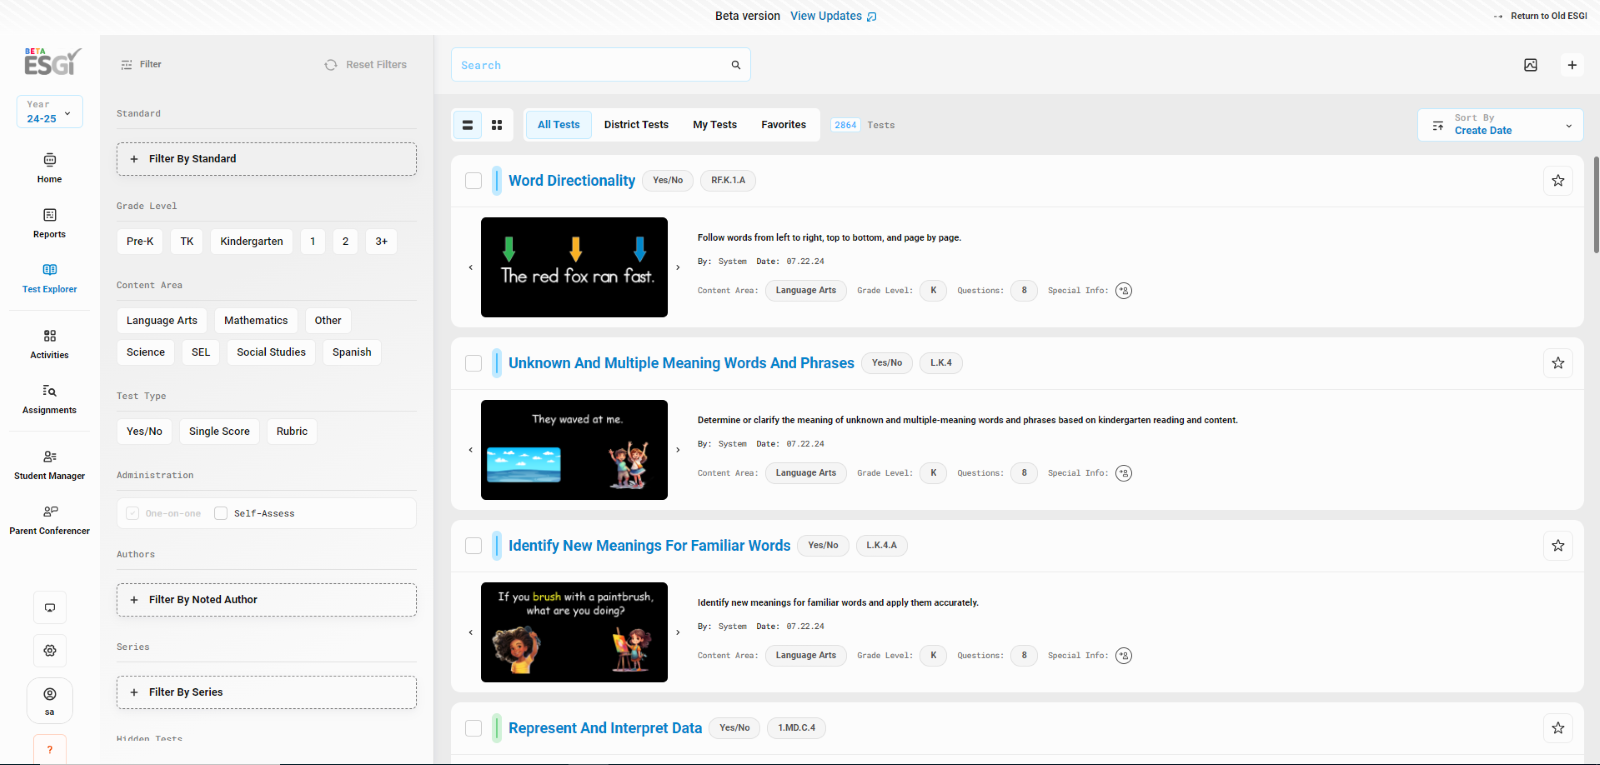
Task: Click the search magnifier icon
Action: pyautogui.click(x=736, y=65)
